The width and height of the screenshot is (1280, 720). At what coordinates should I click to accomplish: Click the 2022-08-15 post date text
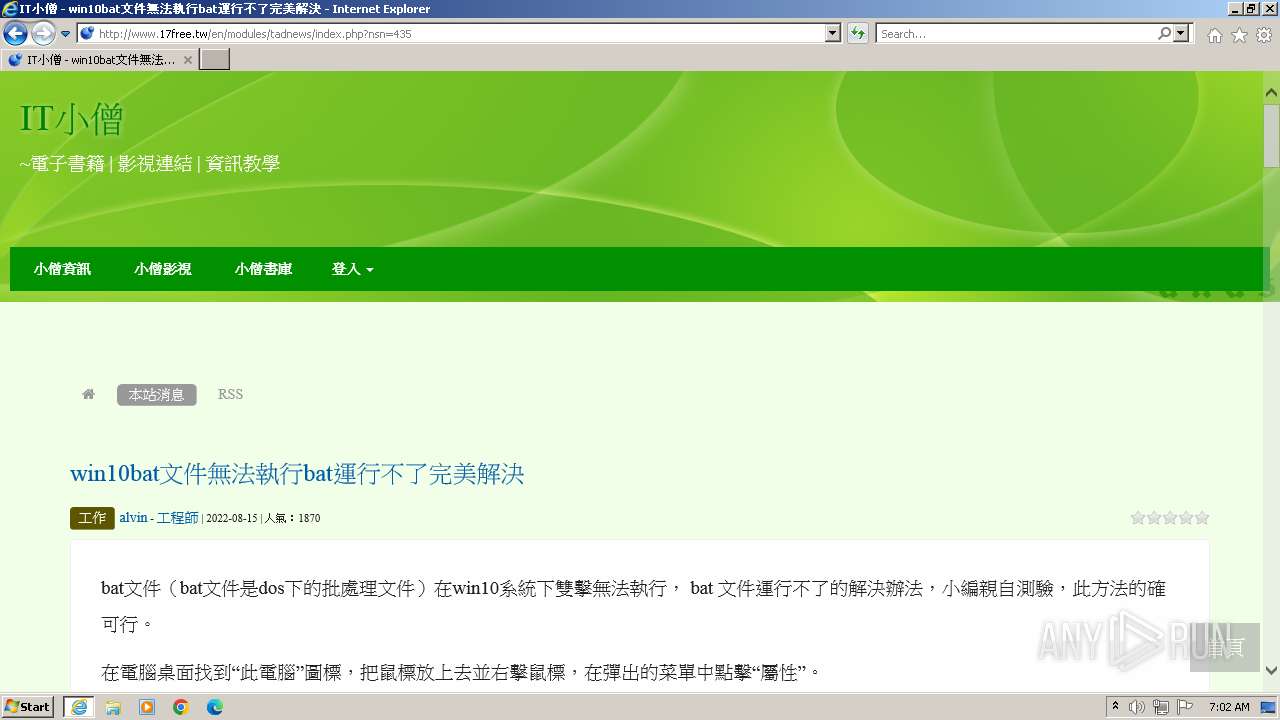pyautogui.click(x=232, y=518)
